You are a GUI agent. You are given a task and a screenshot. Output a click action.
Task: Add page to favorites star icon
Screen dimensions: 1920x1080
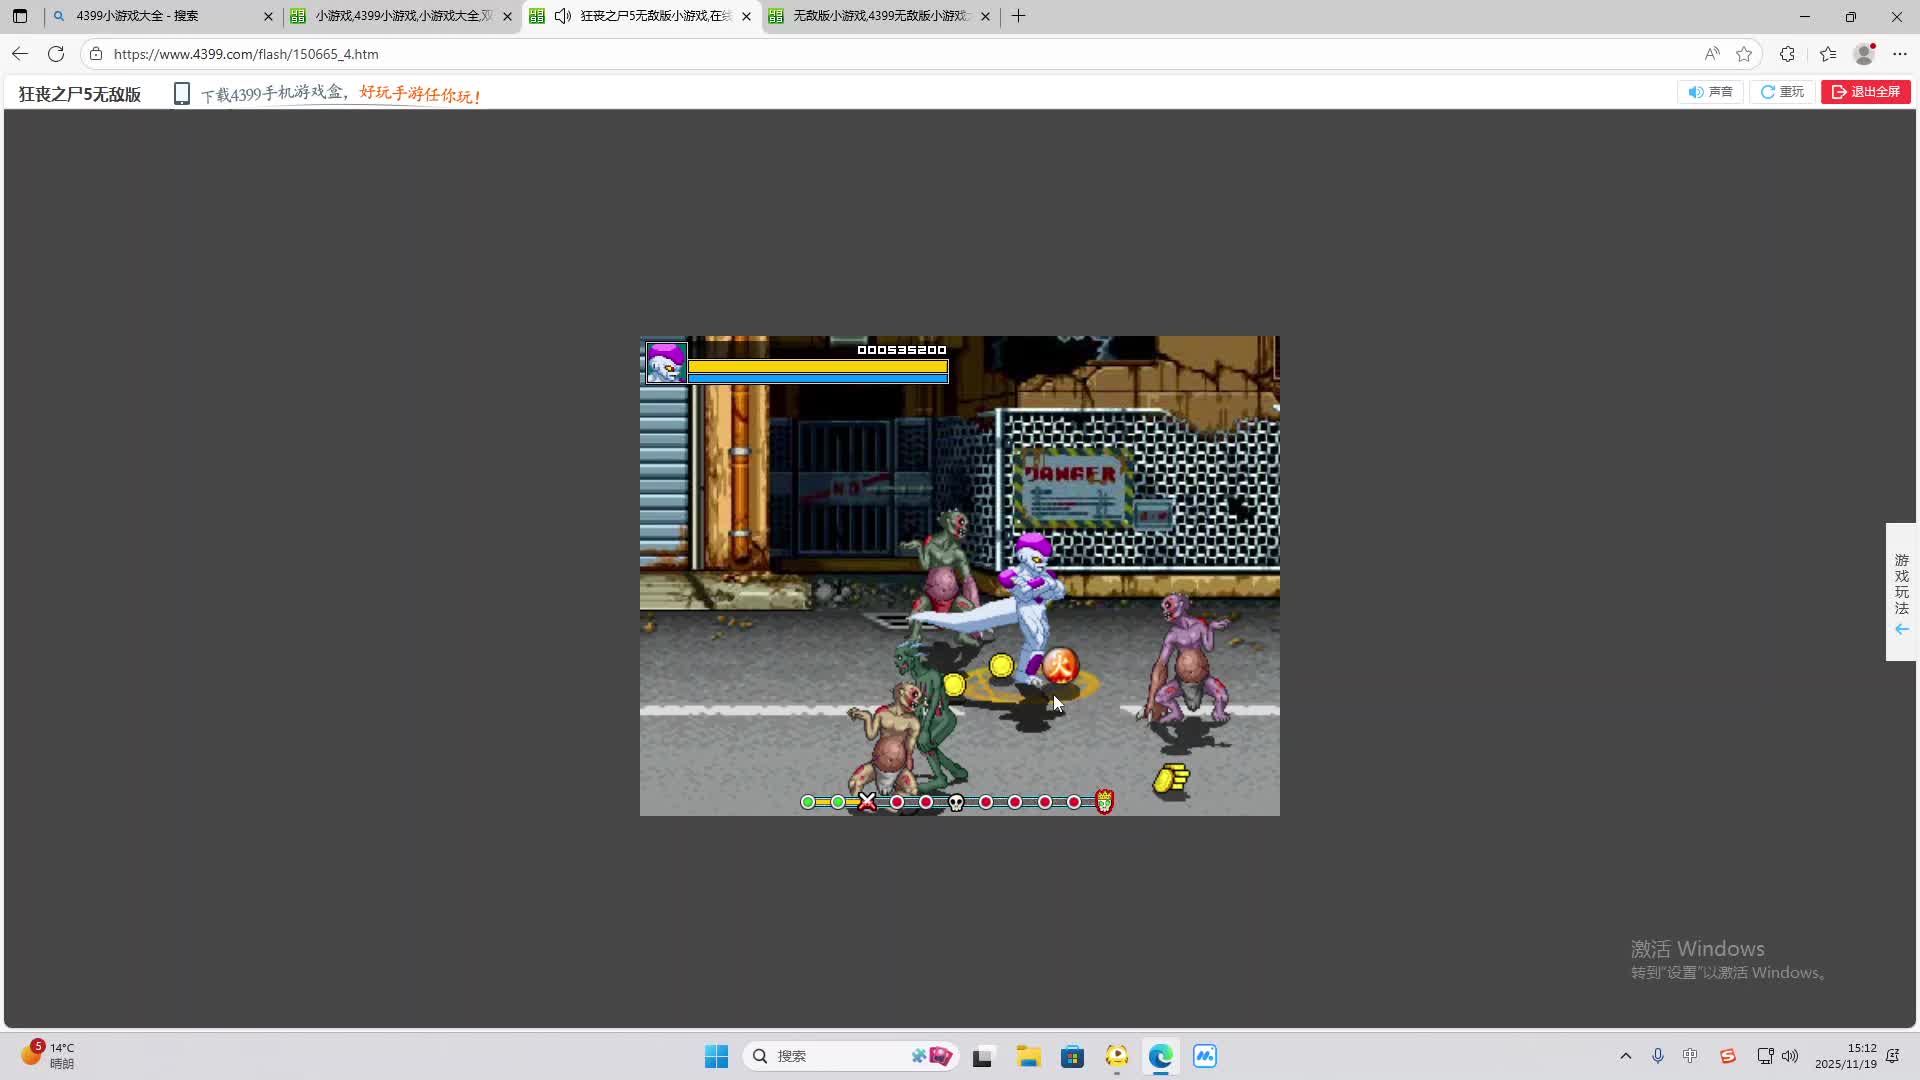point(1744,54)
